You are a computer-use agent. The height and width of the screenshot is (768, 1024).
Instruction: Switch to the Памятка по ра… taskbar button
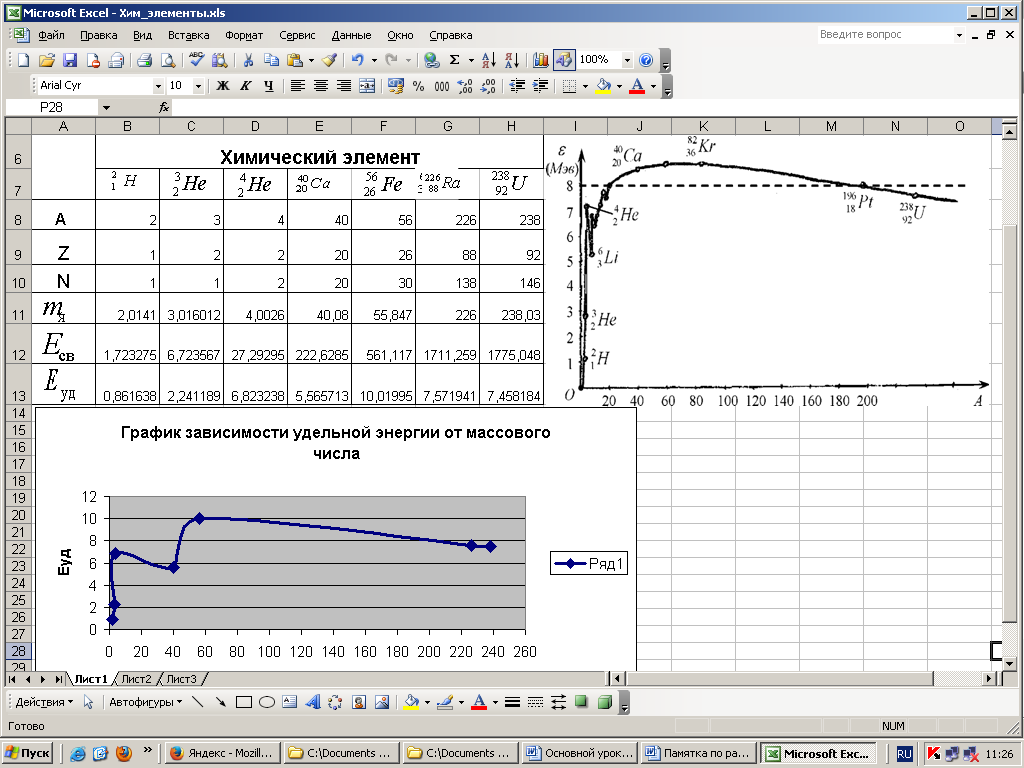click(x=699, y=754)
